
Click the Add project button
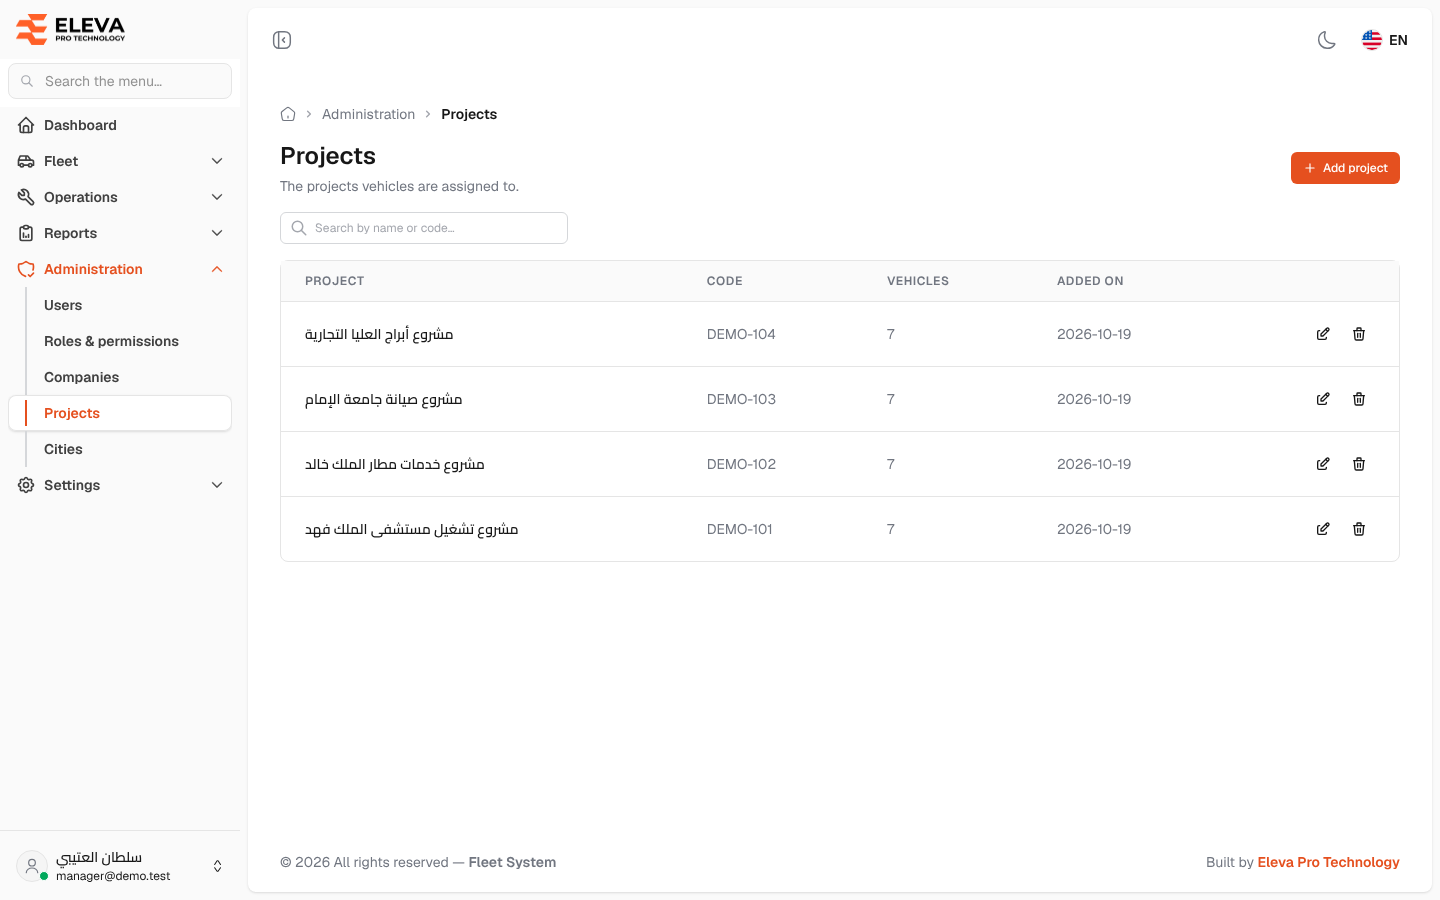point(1345,168)
